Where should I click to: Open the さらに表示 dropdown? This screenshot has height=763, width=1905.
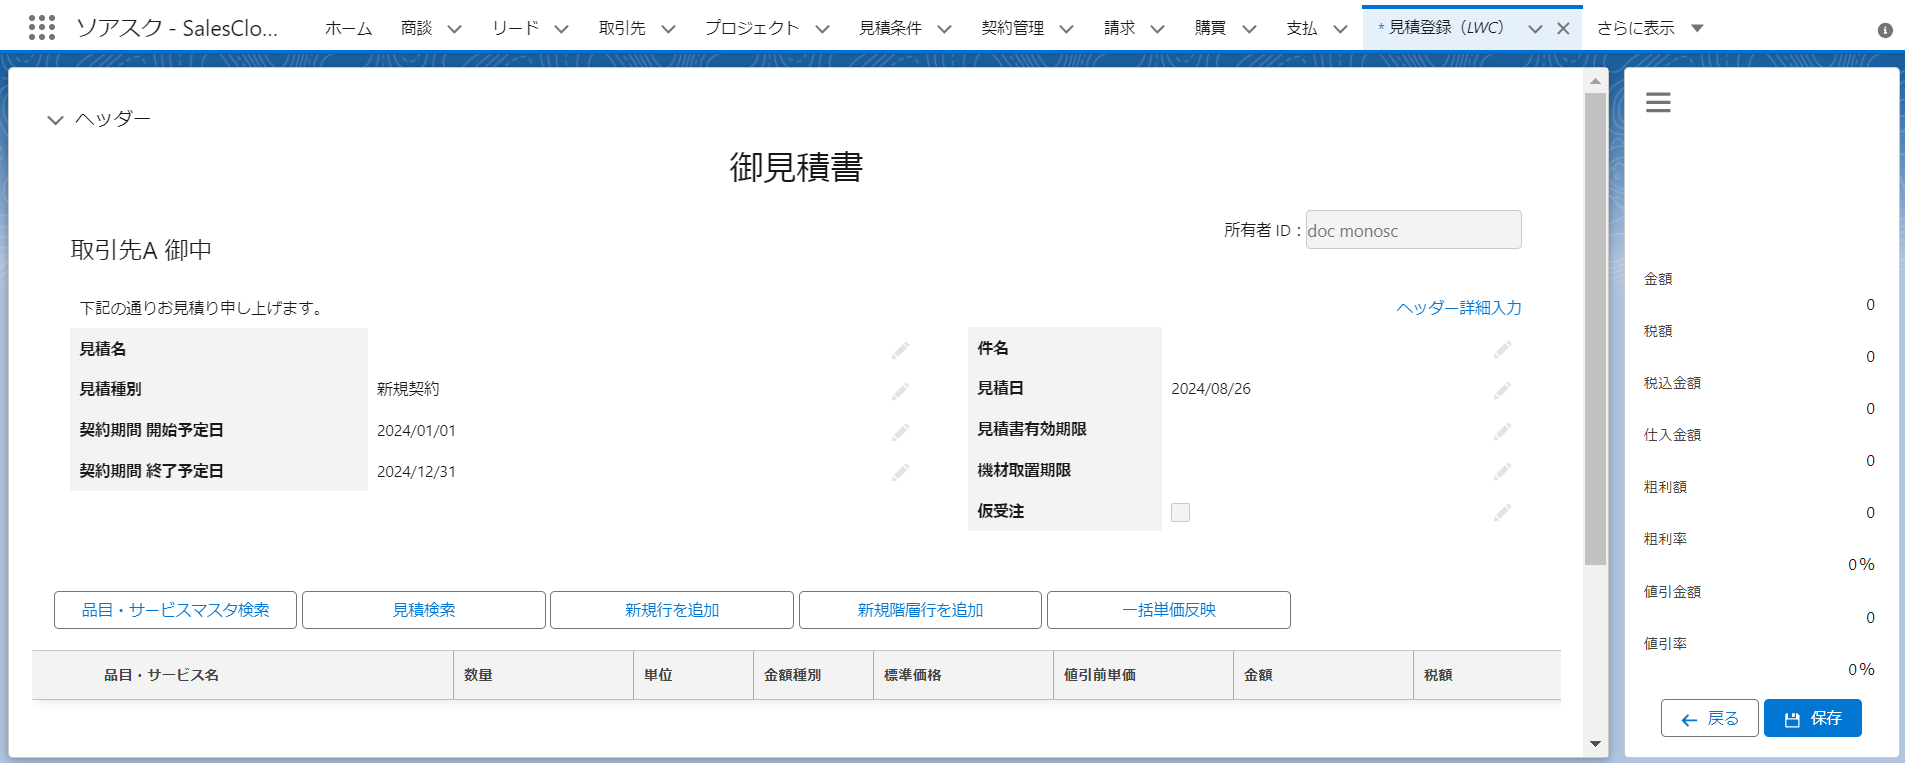pos(1697,28)
